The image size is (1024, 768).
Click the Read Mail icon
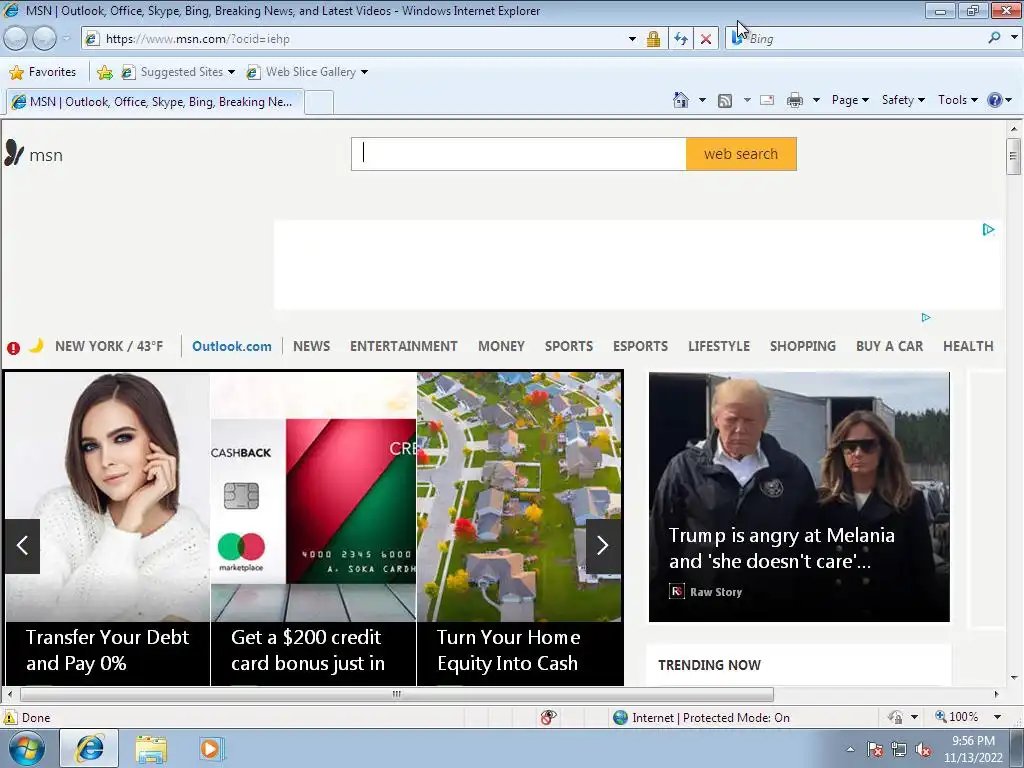(x=767, y=100)
